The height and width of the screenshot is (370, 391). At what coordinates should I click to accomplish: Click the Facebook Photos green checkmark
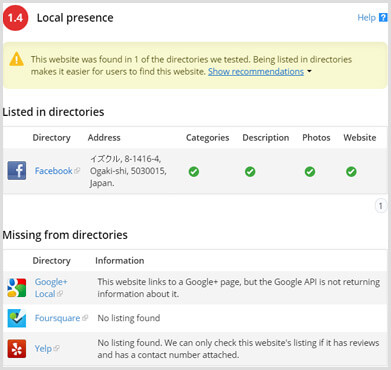coord(310,172)
